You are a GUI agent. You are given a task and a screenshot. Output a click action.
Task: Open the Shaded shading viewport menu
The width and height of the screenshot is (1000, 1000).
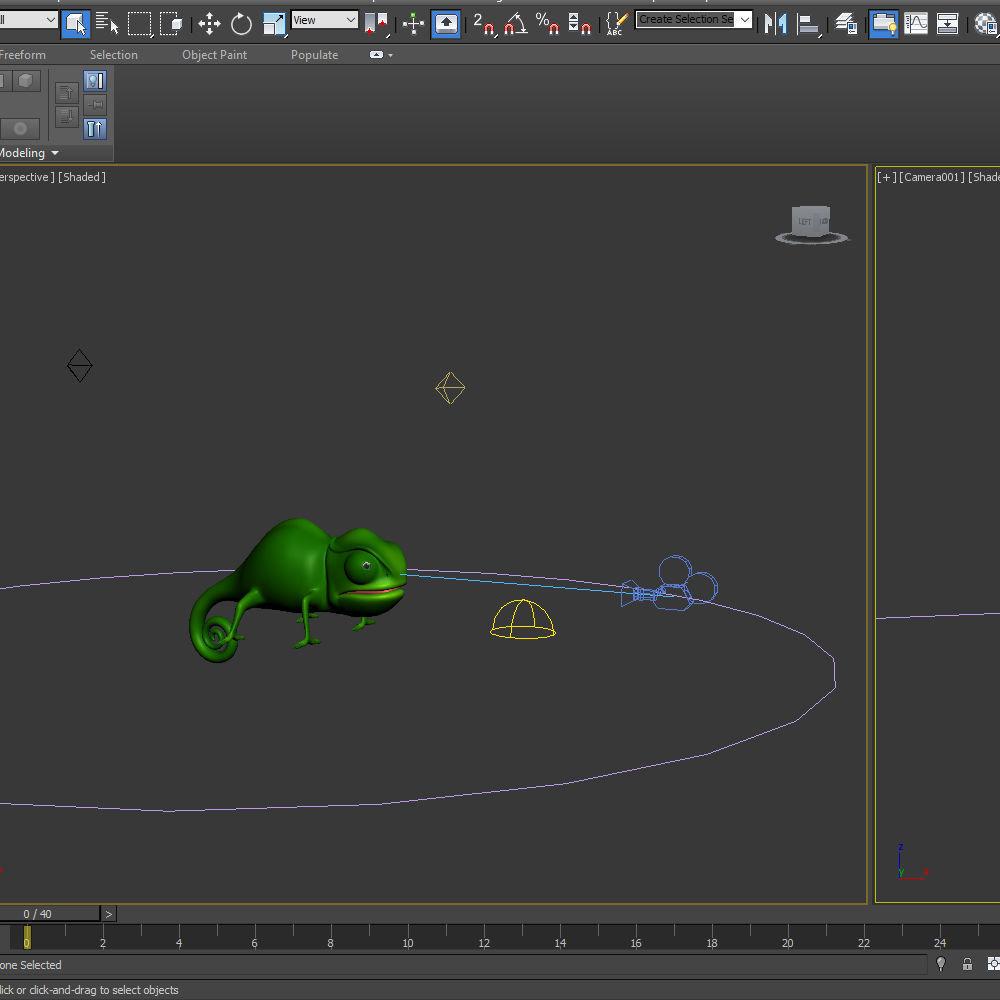pyautogui.click(x=82, y=177)
